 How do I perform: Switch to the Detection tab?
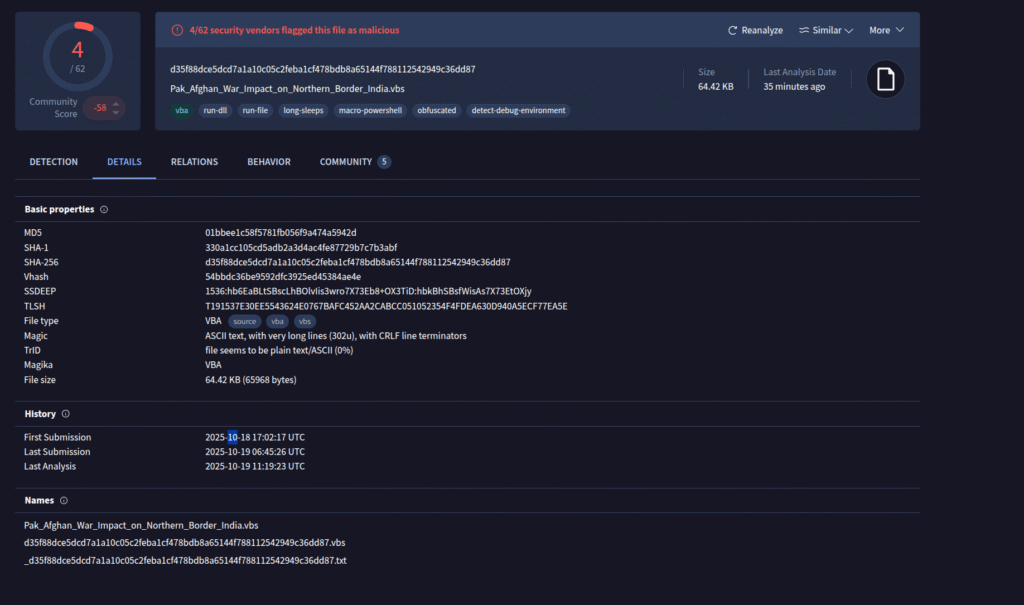[x=53, y=162]
